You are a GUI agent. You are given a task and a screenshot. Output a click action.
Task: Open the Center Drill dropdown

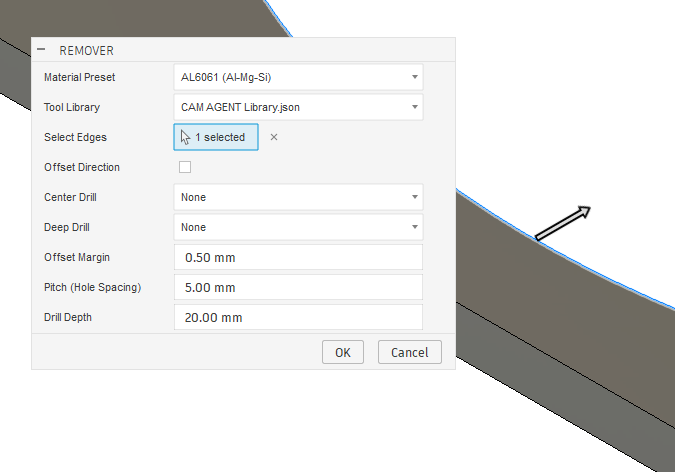[298, 197]
